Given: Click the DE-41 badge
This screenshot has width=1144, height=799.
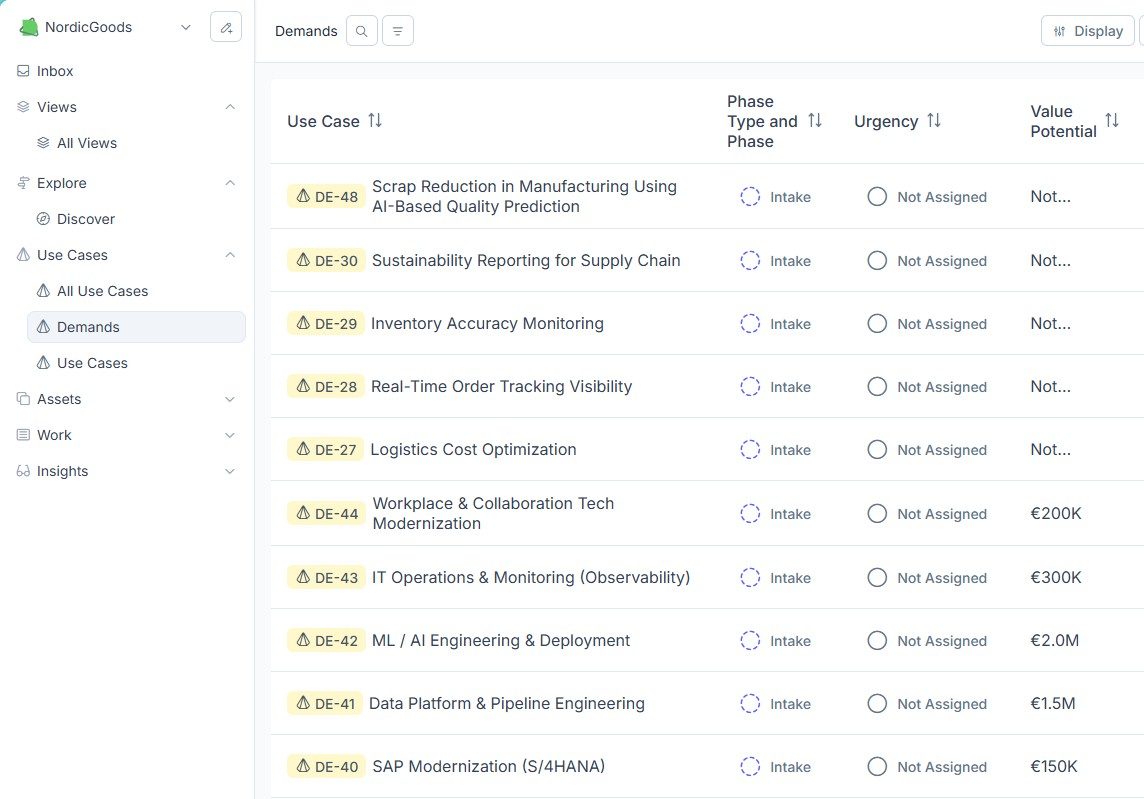Looking at the screenshot, I should pos(325,703).
